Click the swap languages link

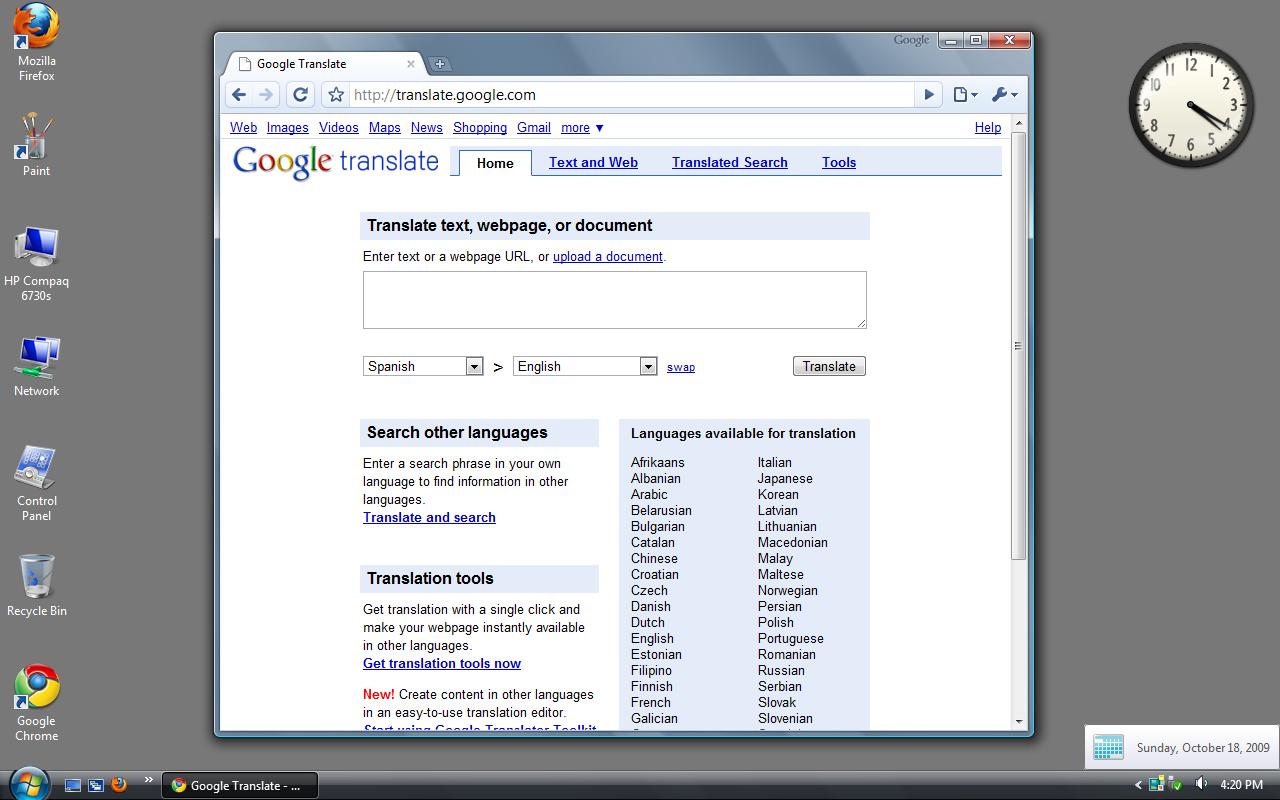(x=681, y=368)
